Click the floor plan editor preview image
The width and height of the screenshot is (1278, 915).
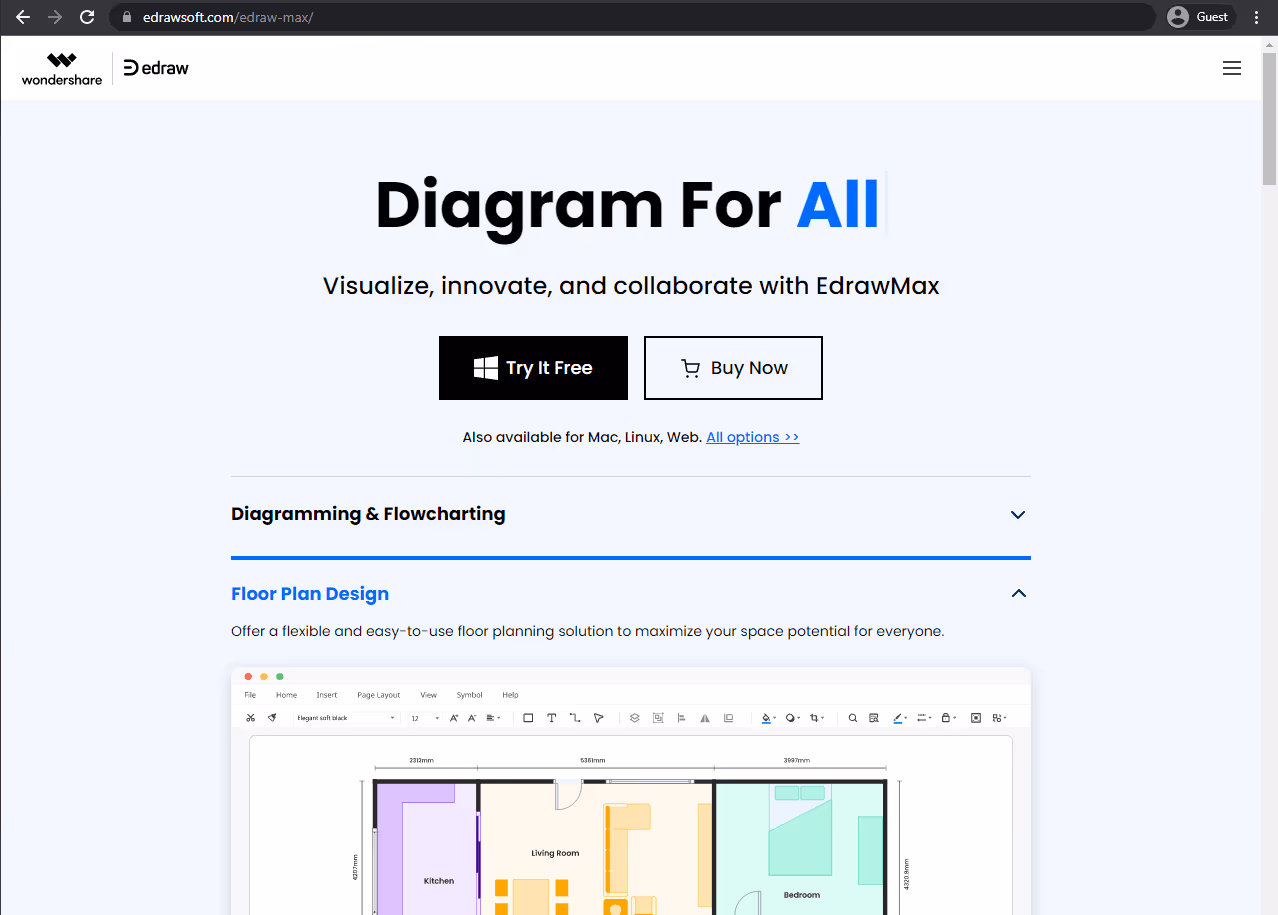tap(630, 791)
